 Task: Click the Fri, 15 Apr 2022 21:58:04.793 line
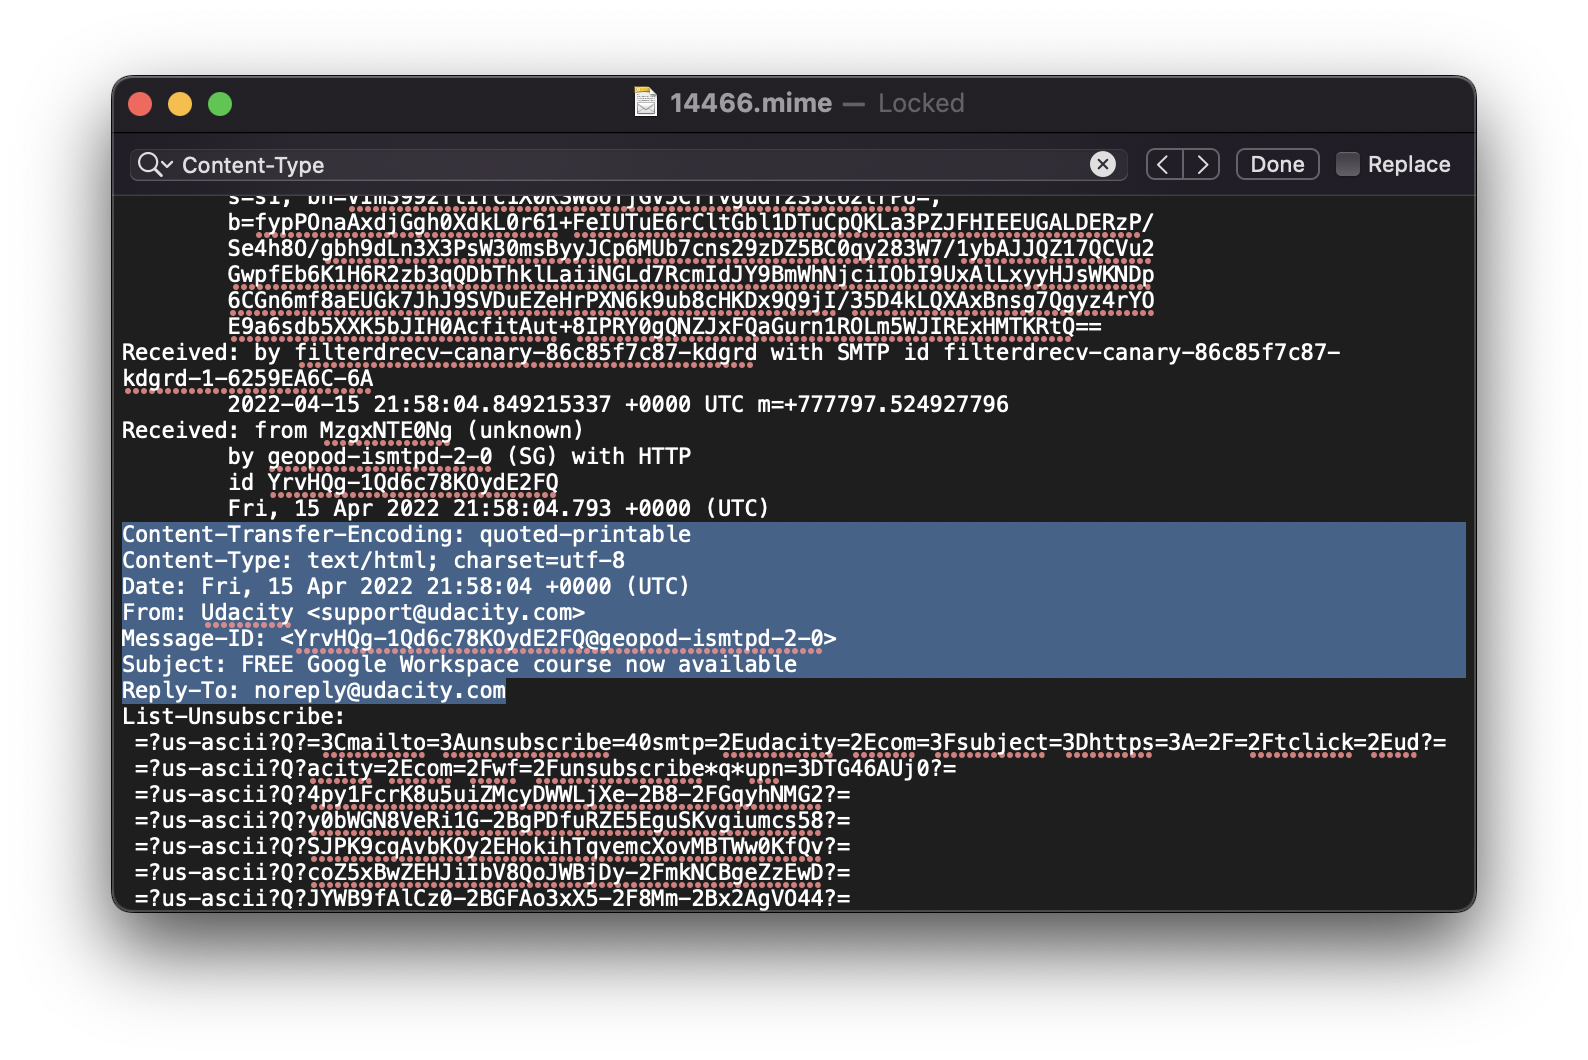coord(498,508)
